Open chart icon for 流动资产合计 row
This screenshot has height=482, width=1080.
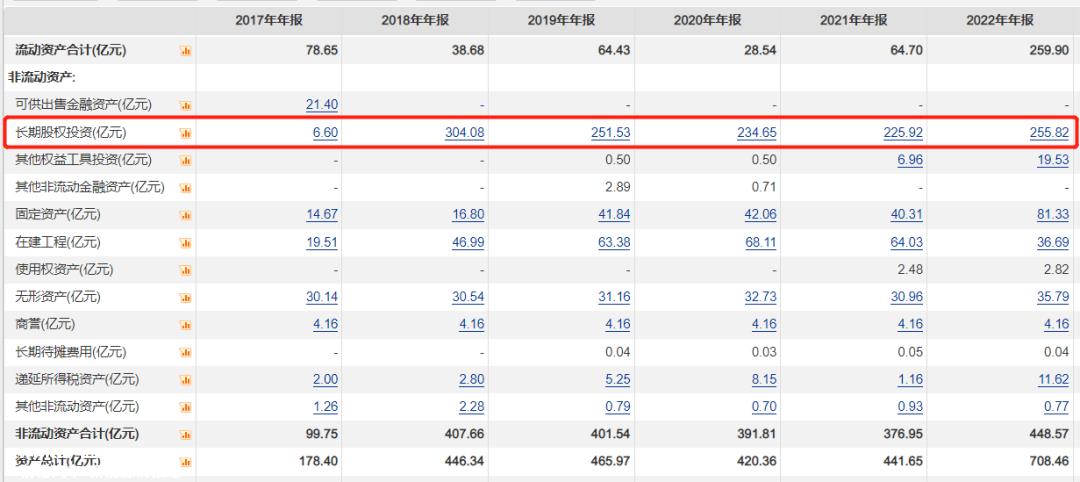click(x=185, y=50)
